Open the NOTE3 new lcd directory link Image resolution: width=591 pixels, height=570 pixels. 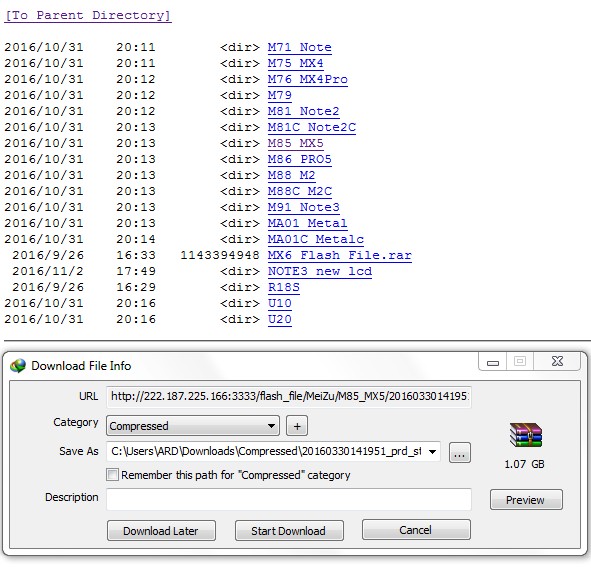pyautogui.click(x=320, y=271)
